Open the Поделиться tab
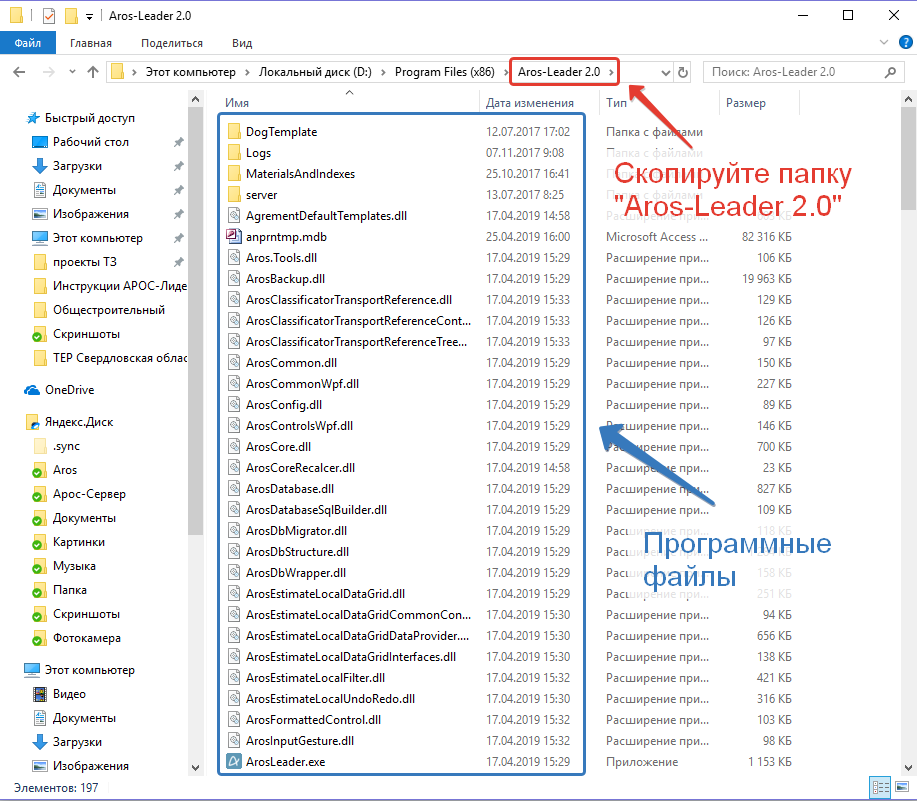The height and width of the screenshot is (801, 917). [171, 43]
